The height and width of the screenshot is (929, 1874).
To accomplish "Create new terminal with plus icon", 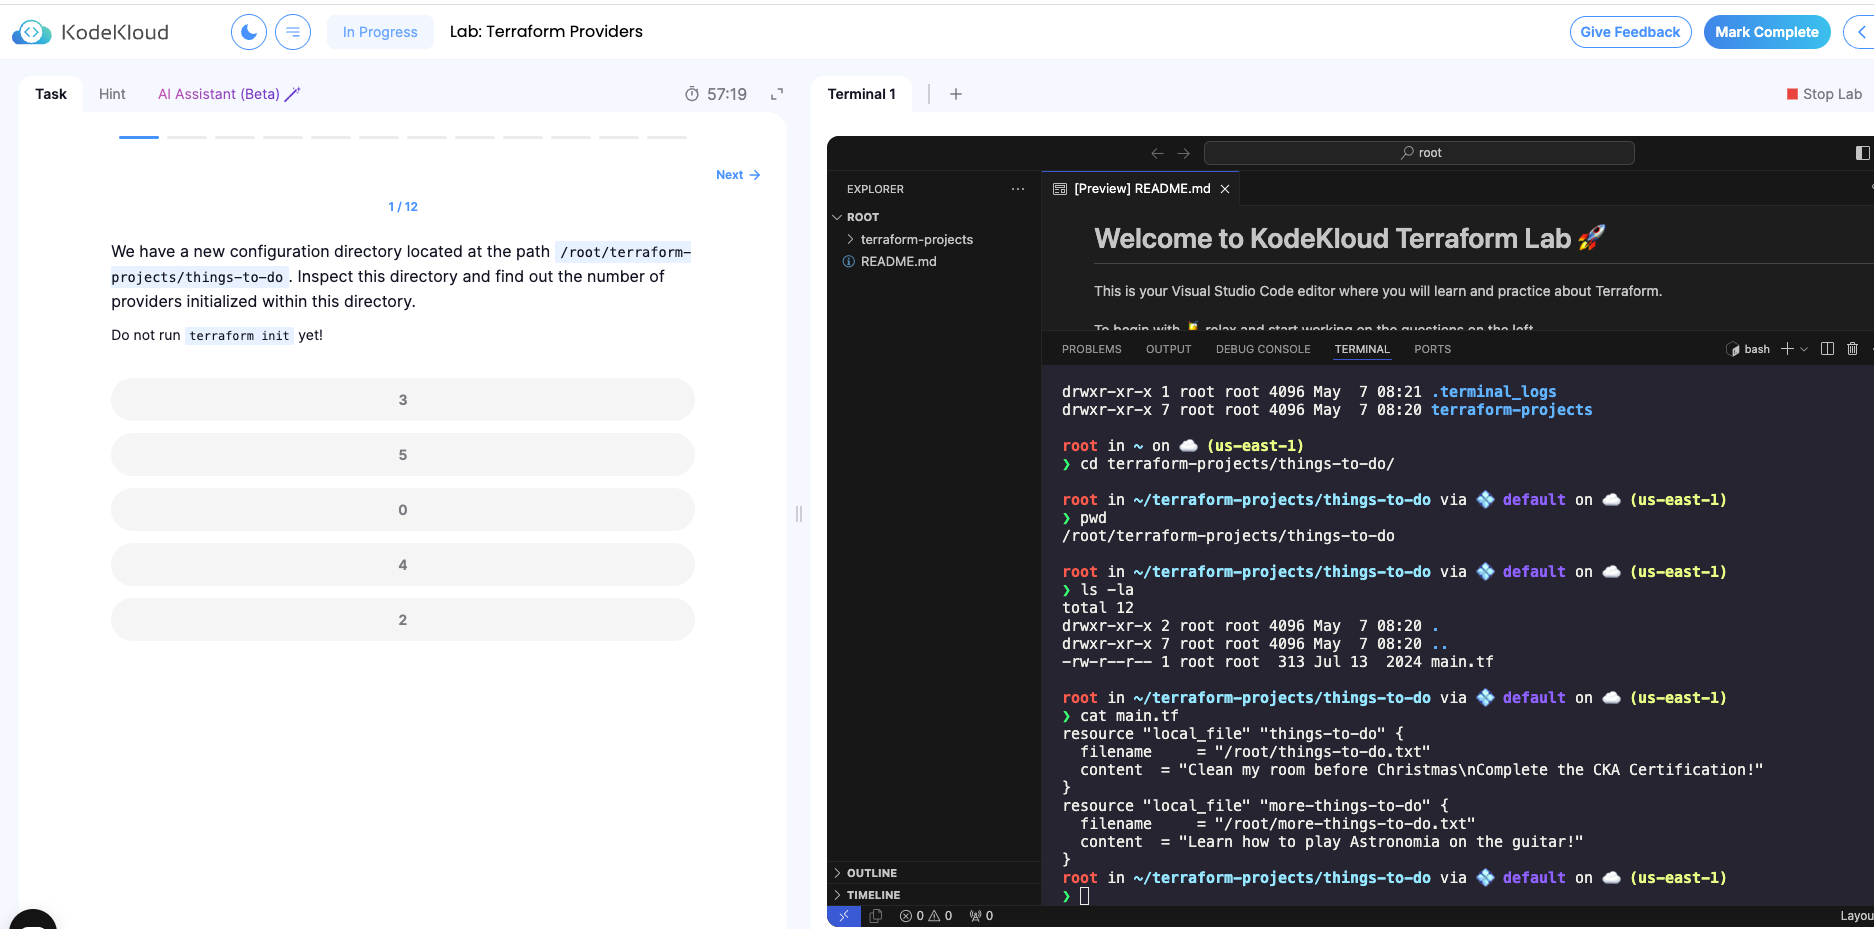I will click(1787, 349).
